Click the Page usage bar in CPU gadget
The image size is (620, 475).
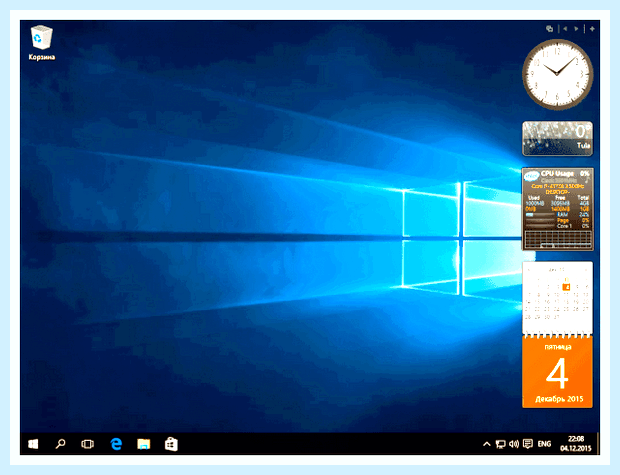tap(540, 220)
